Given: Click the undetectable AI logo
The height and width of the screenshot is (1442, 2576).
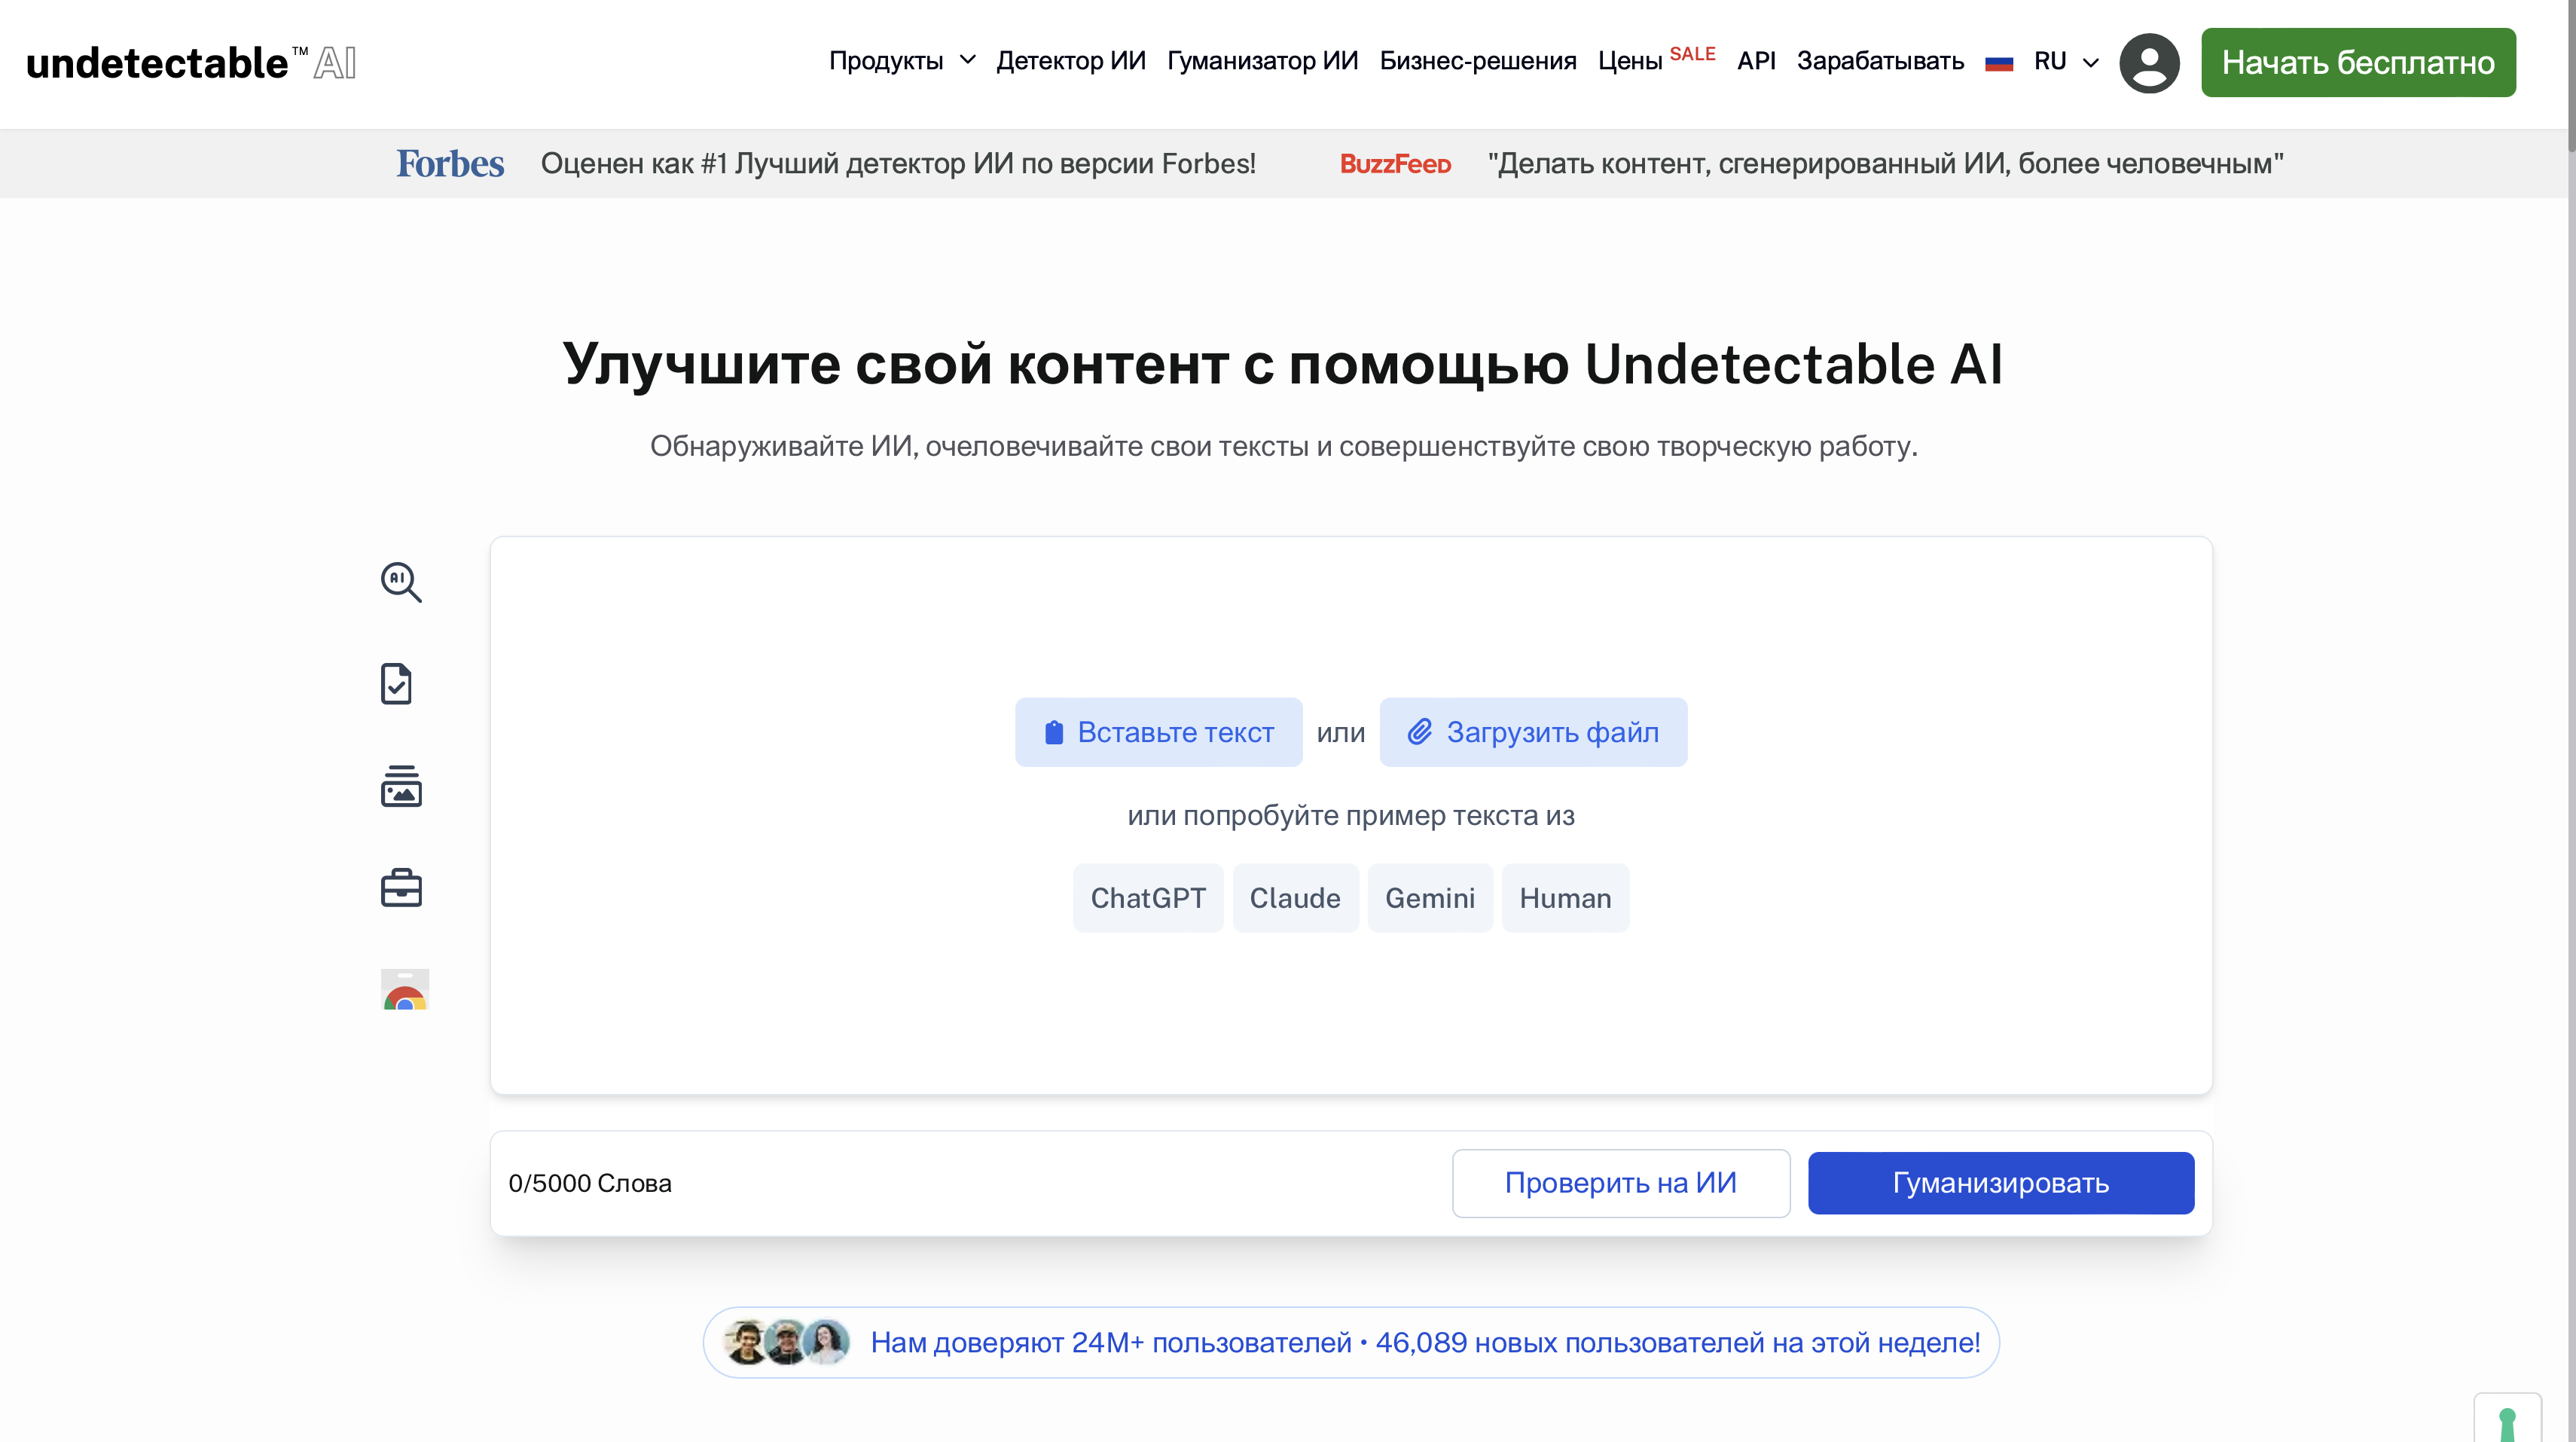Looking at the screenshot, I should (x=191, y=63).
